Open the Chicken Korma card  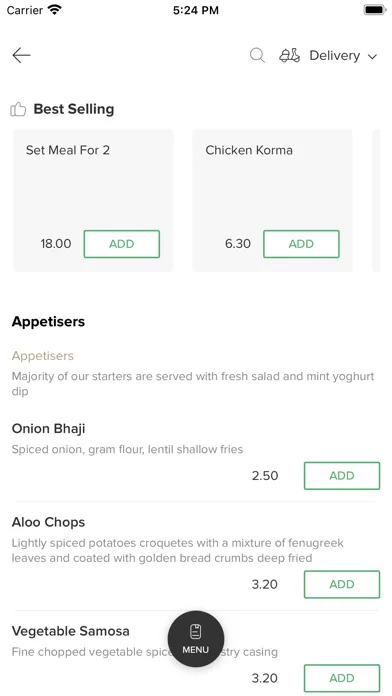tap(273, 201)
